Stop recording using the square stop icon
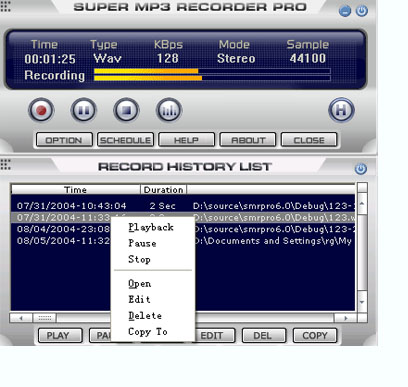The width and height of the screenshot is (408, 387). [x=126, y=110]
